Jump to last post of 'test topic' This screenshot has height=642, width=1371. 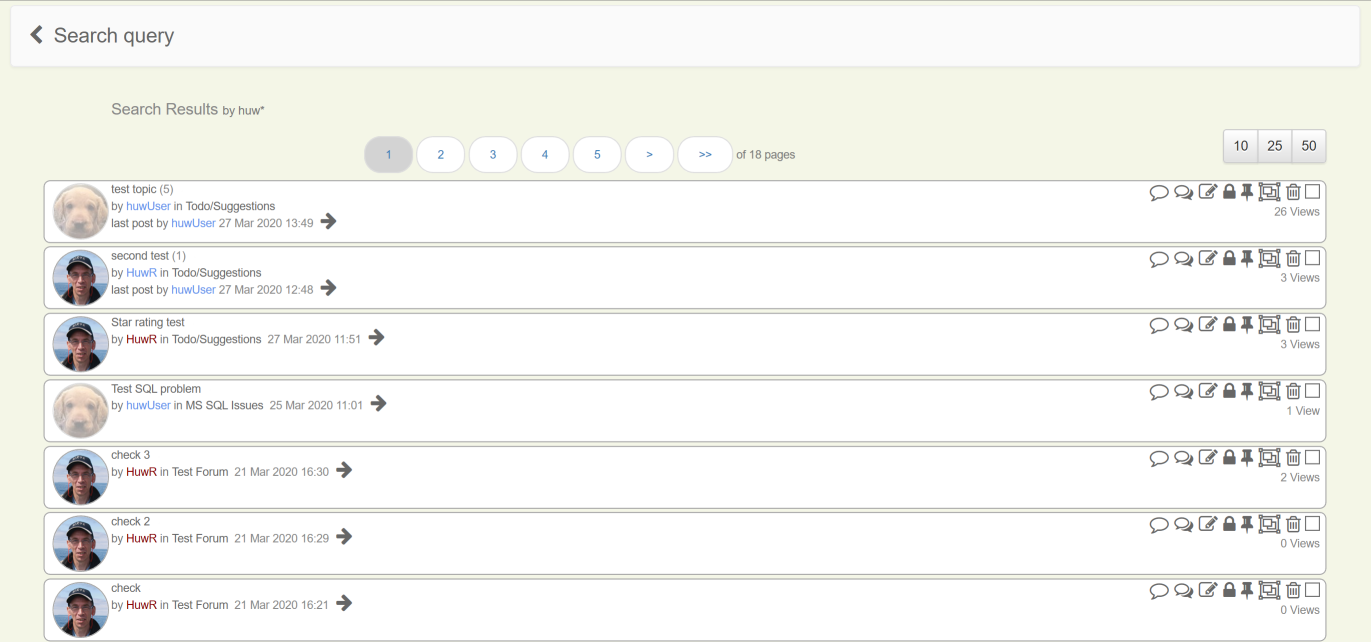coord(328,222)
